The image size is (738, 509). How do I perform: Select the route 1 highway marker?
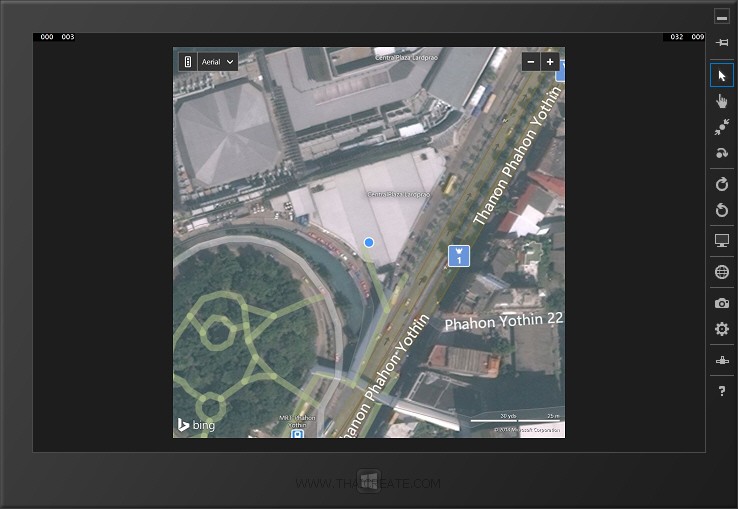coord(458,255)
